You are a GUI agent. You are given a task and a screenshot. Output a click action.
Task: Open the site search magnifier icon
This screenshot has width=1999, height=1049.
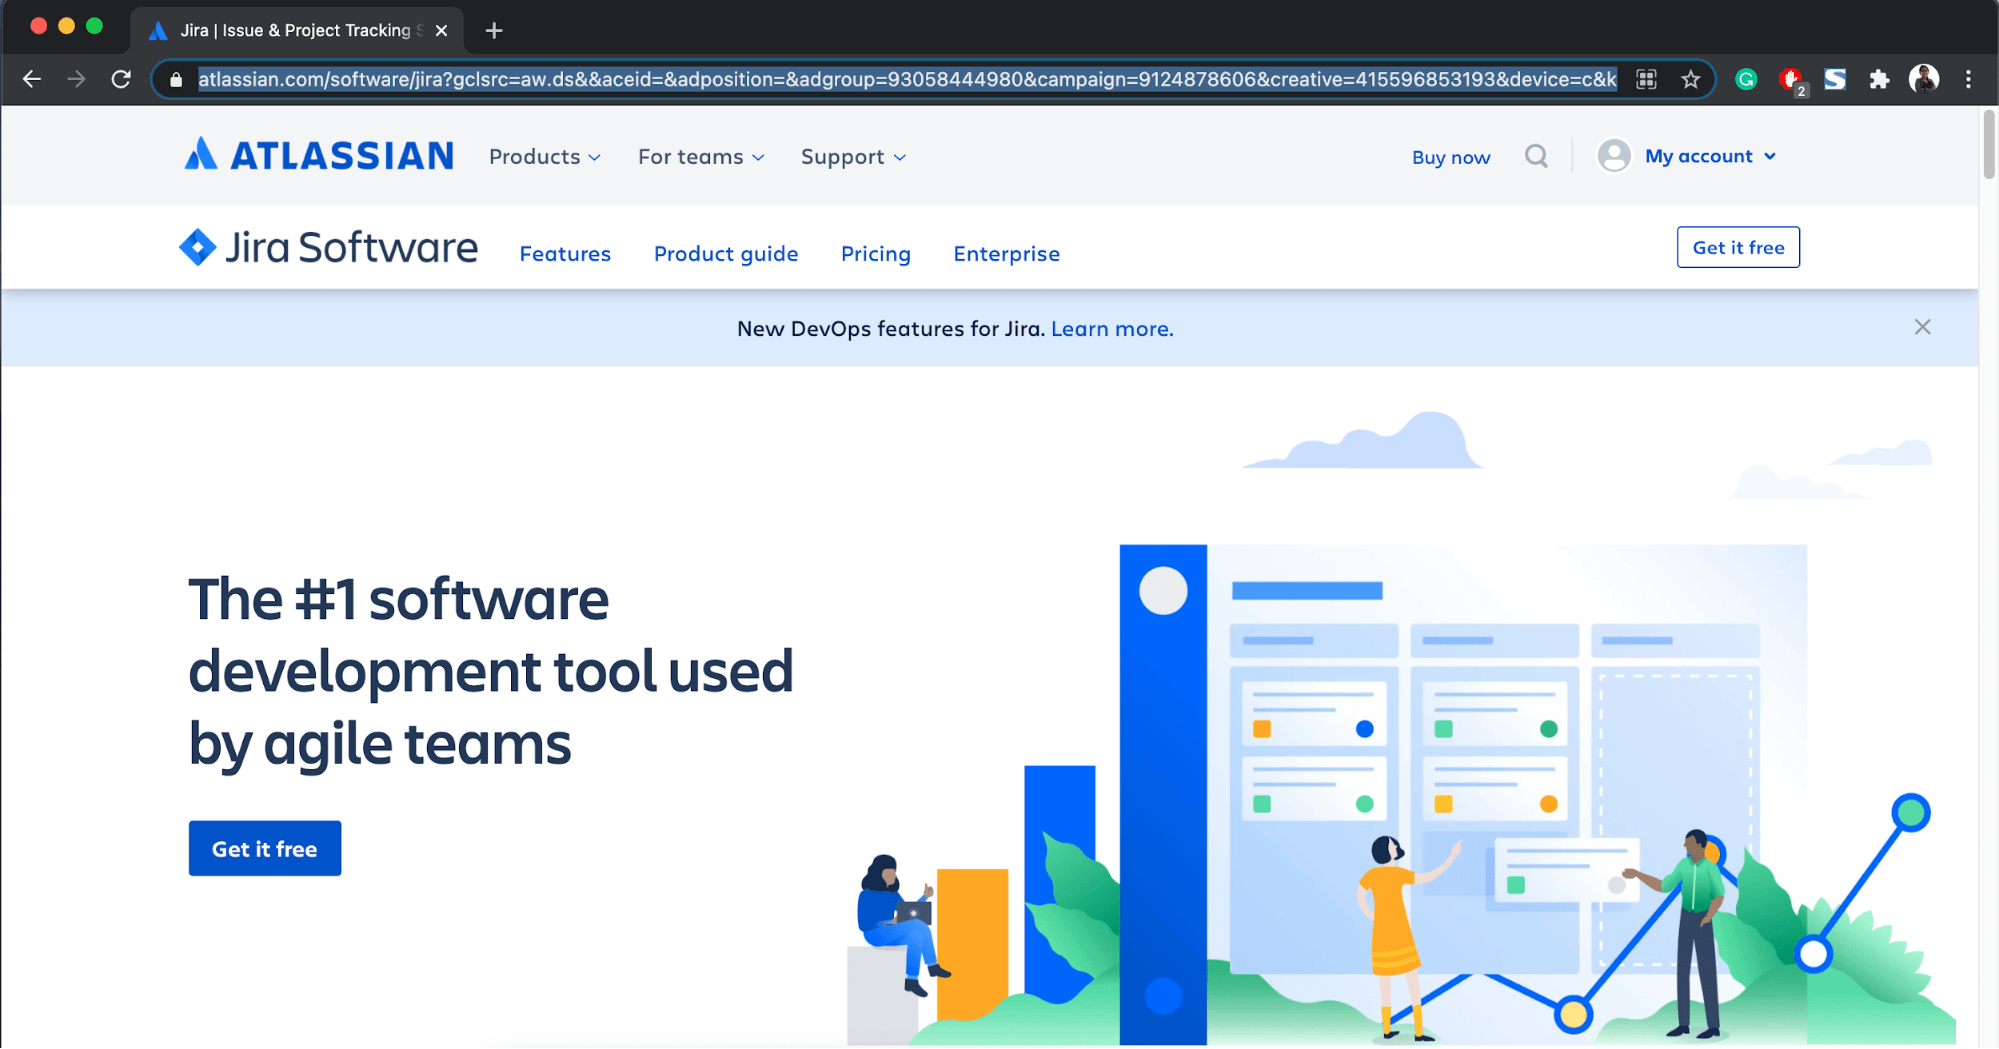[x=1536, y=156]
